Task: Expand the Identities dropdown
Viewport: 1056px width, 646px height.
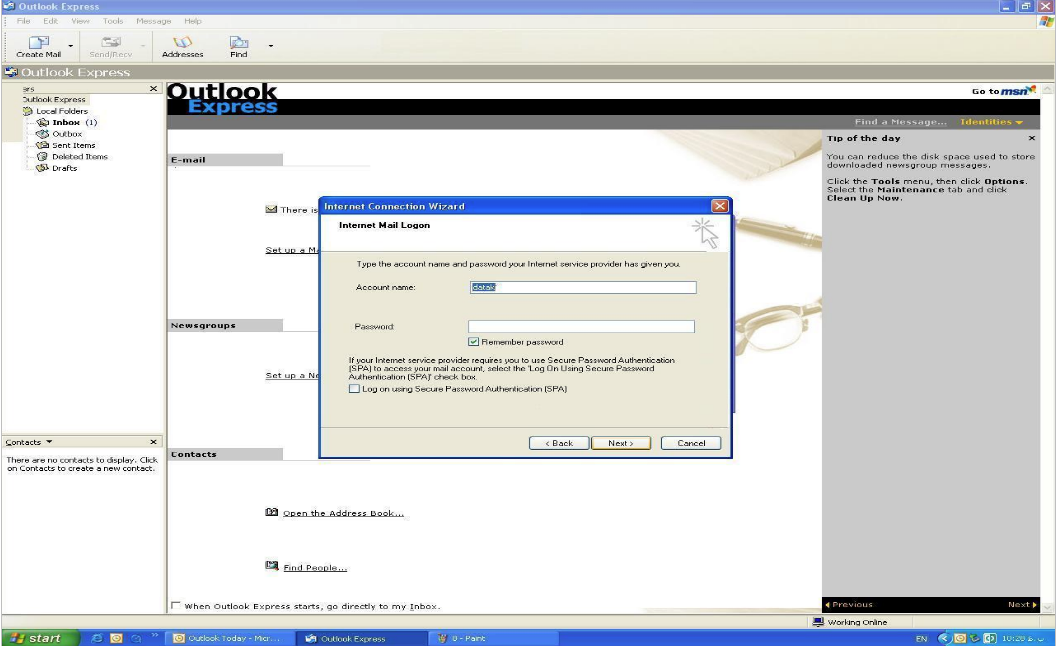Action: point(991,122)
